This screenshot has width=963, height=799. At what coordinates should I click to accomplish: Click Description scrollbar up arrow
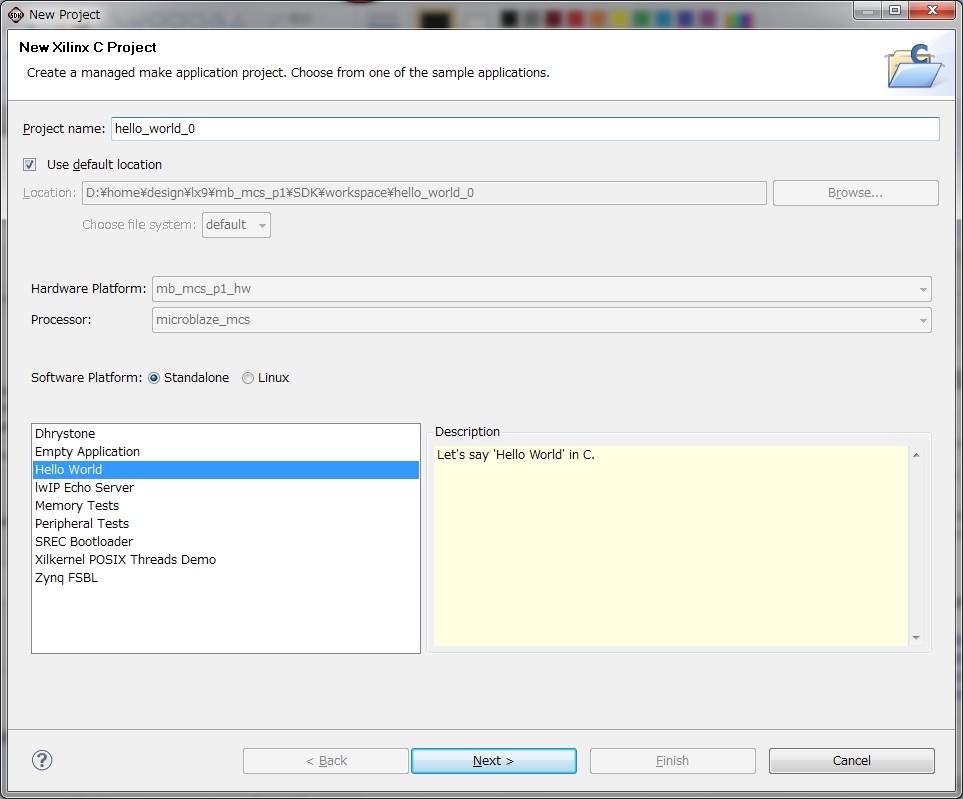coord(916,455)
